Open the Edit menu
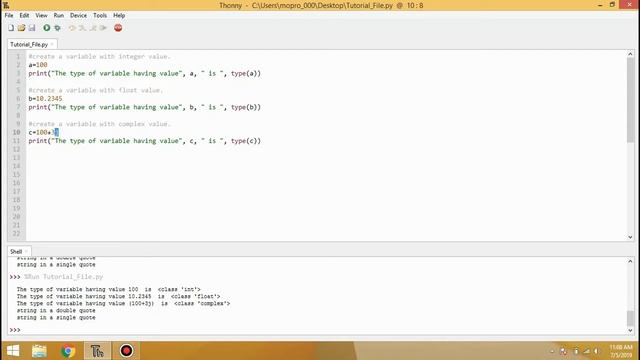The image size is (640, 360). (x=24, y=15)
